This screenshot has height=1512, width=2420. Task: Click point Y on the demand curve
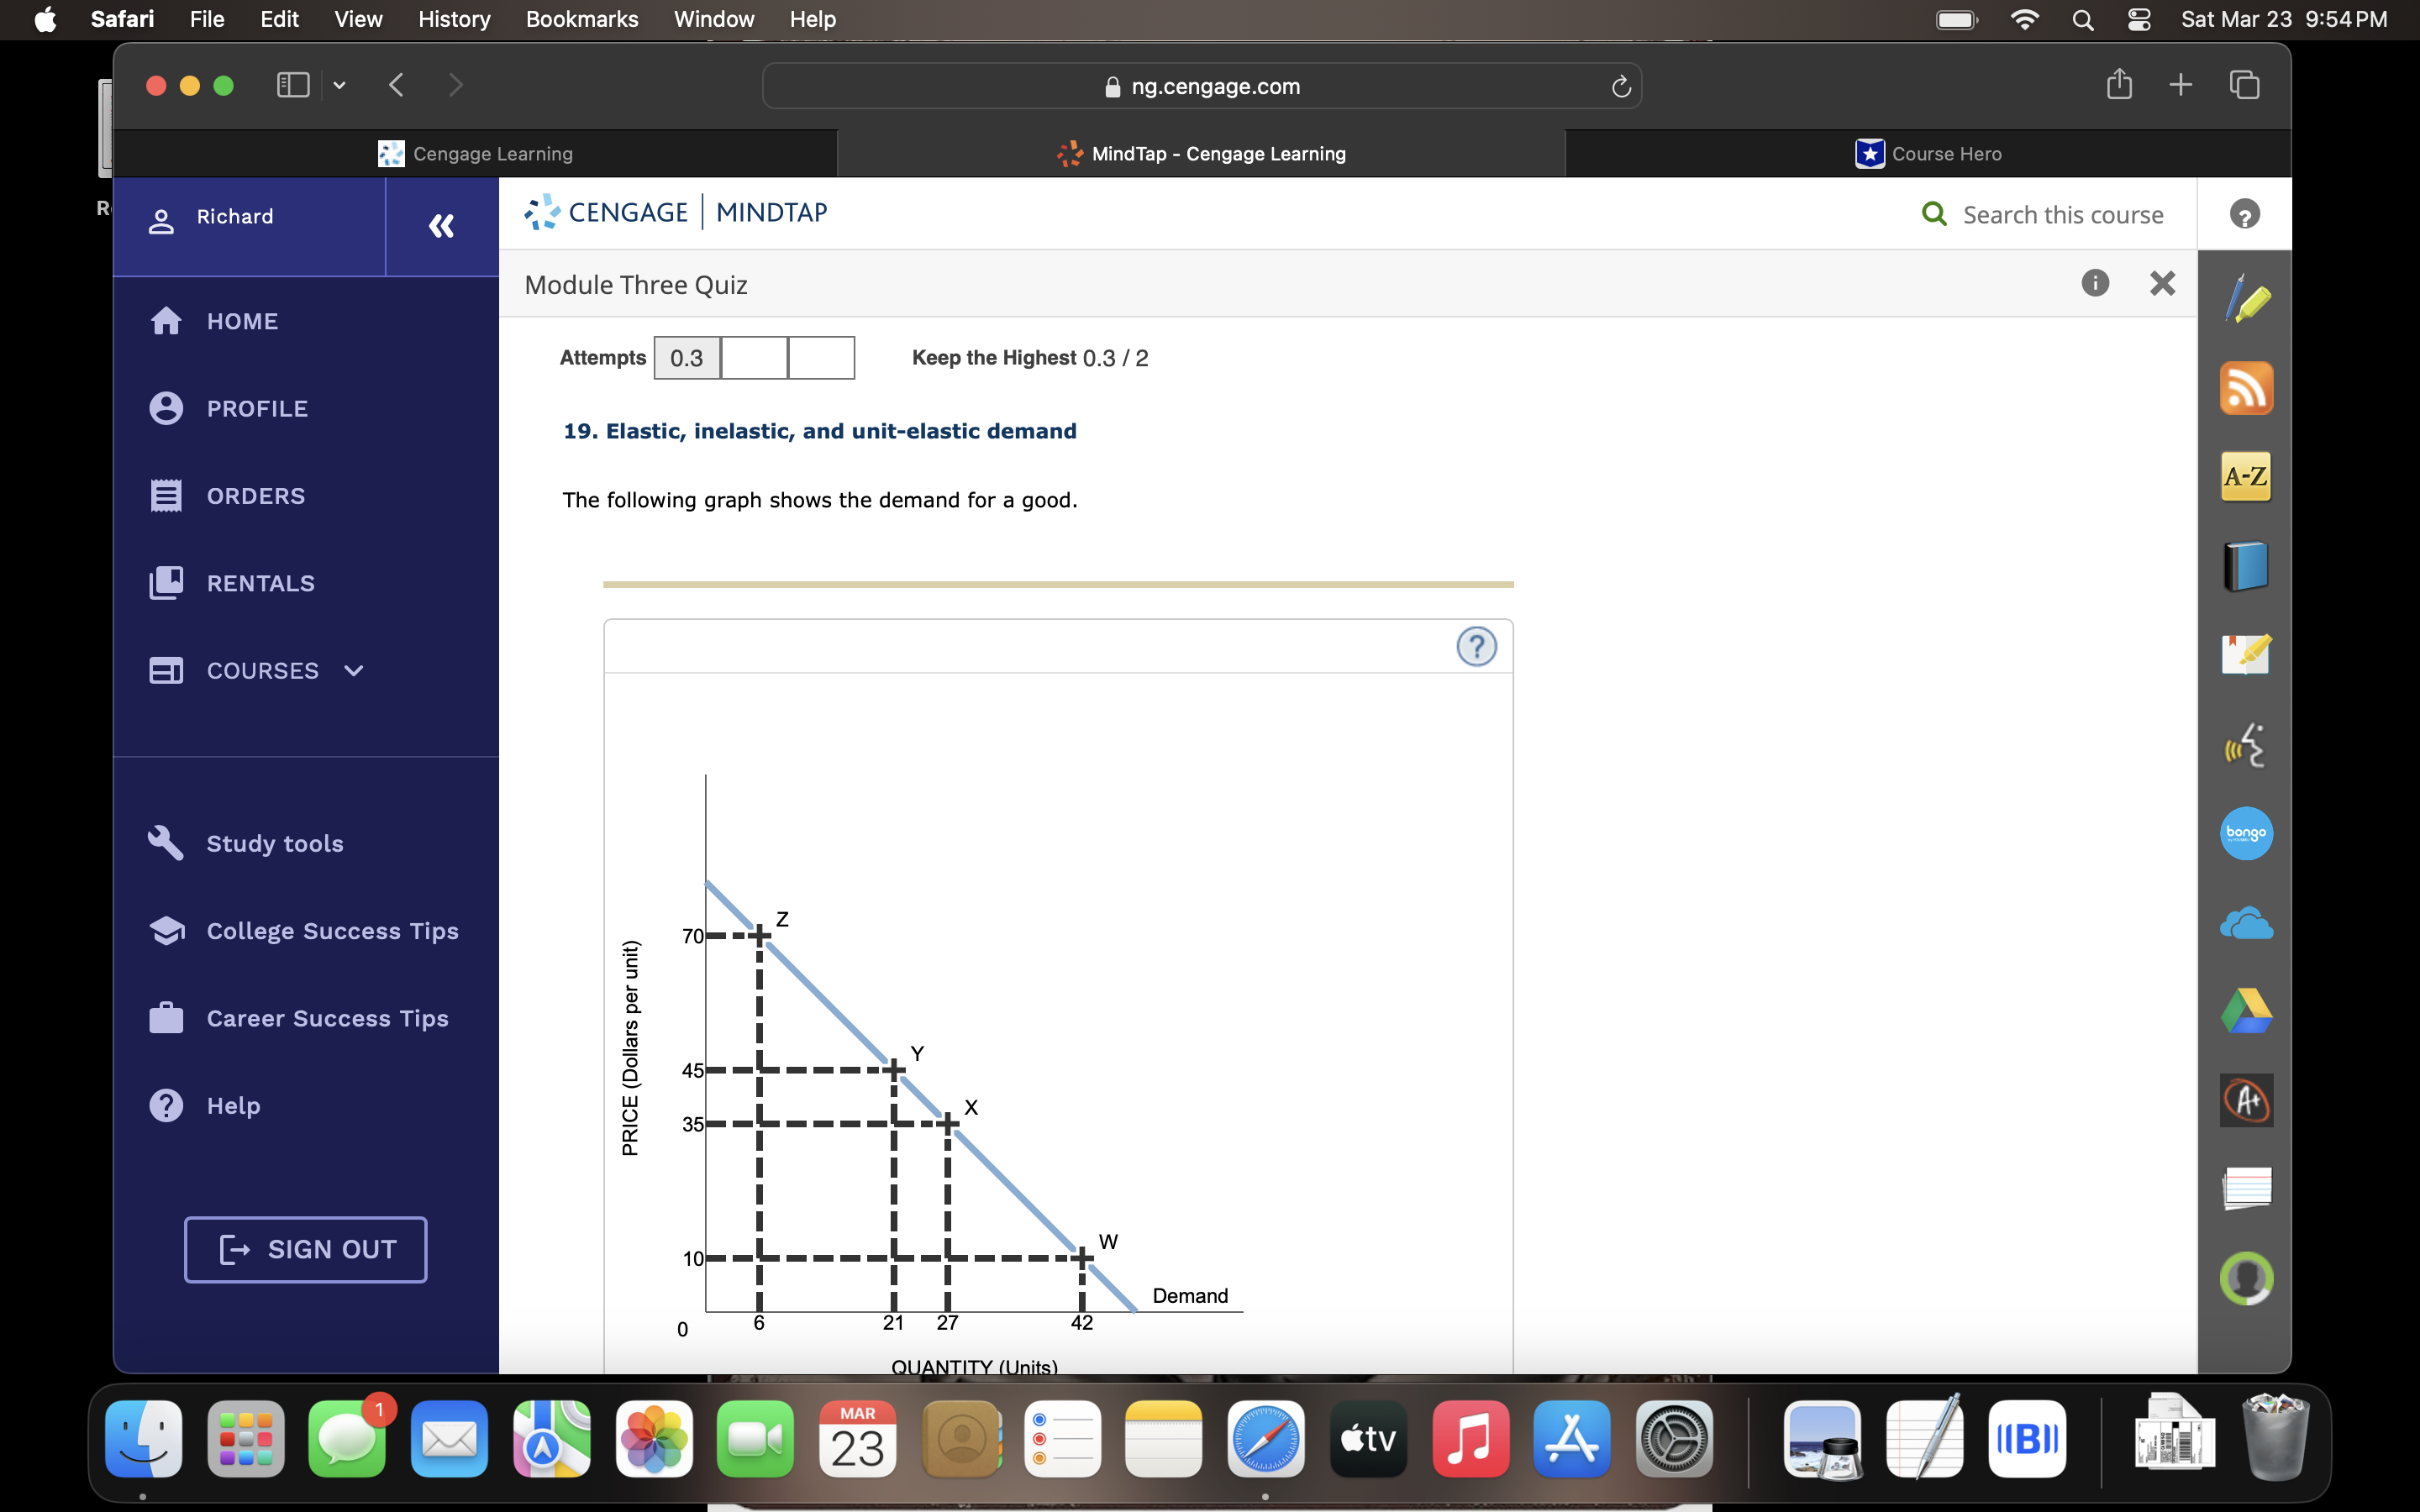(x=894, y=1070)
